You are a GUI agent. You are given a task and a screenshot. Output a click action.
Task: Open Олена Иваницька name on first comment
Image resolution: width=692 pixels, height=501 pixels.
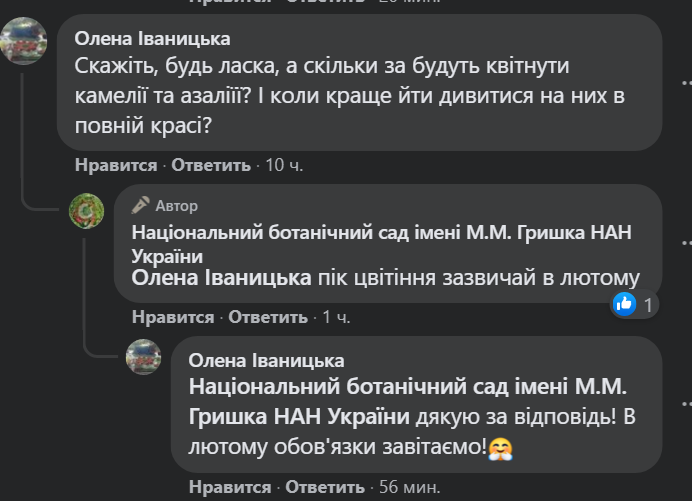tap(153, 39)
